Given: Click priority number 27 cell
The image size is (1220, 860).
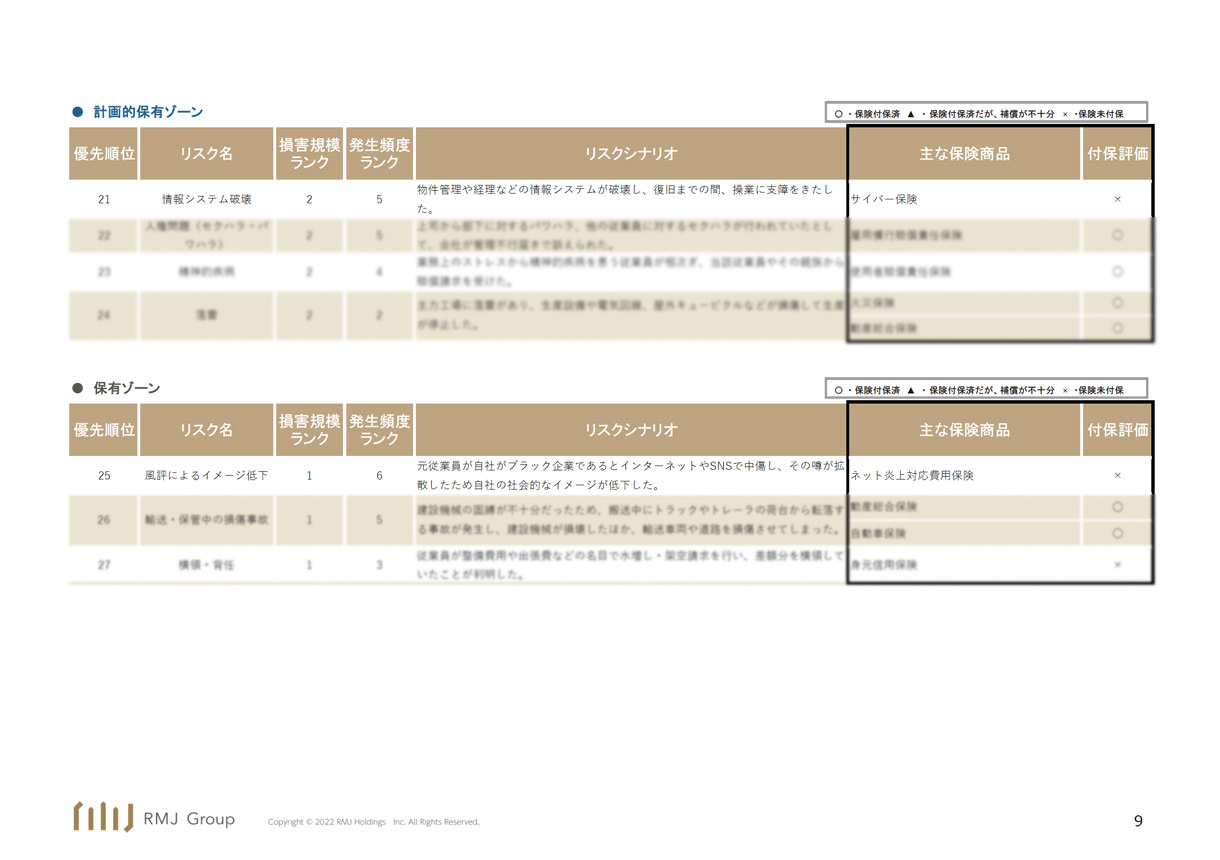Looking at the screenshot, I should pos(104,565).
